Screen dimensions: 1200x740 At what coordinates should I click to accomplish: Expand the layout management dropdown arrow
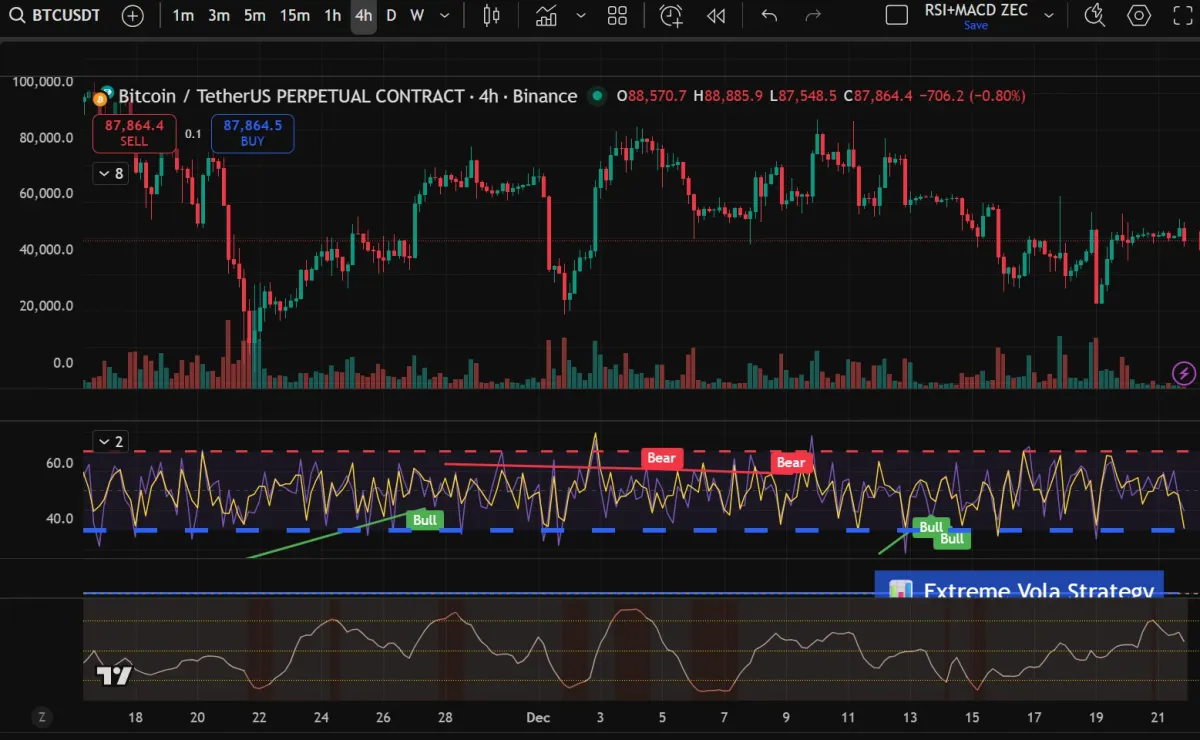1049,15
